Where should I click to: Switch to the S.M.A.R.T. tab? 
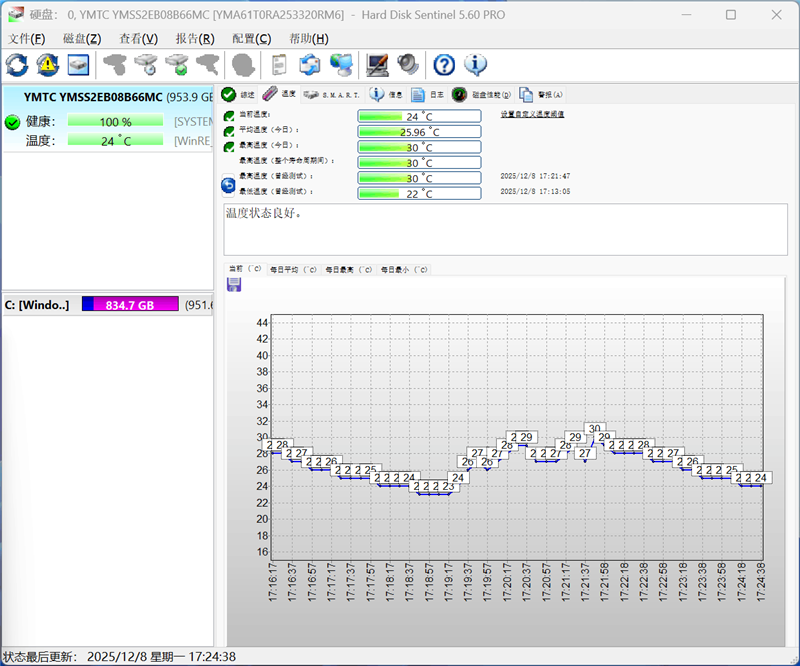pos(331,95)
